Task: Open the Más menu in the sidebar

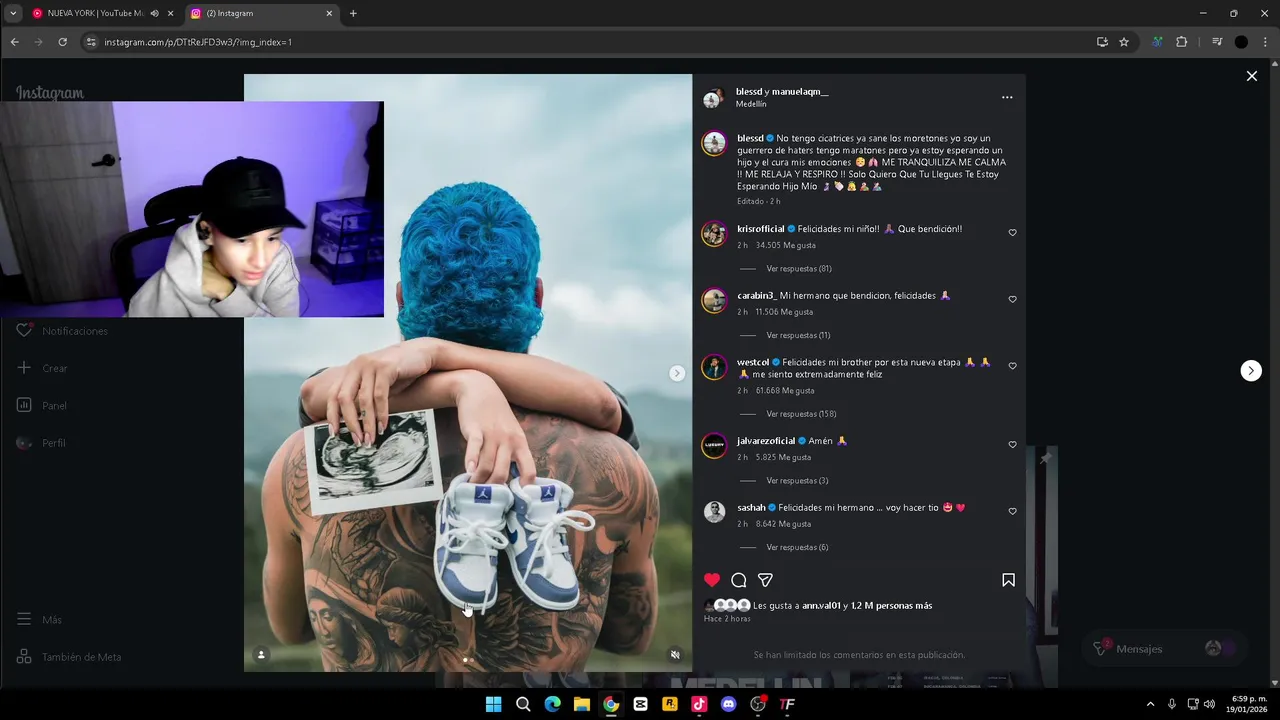Action: click(39, 620)
